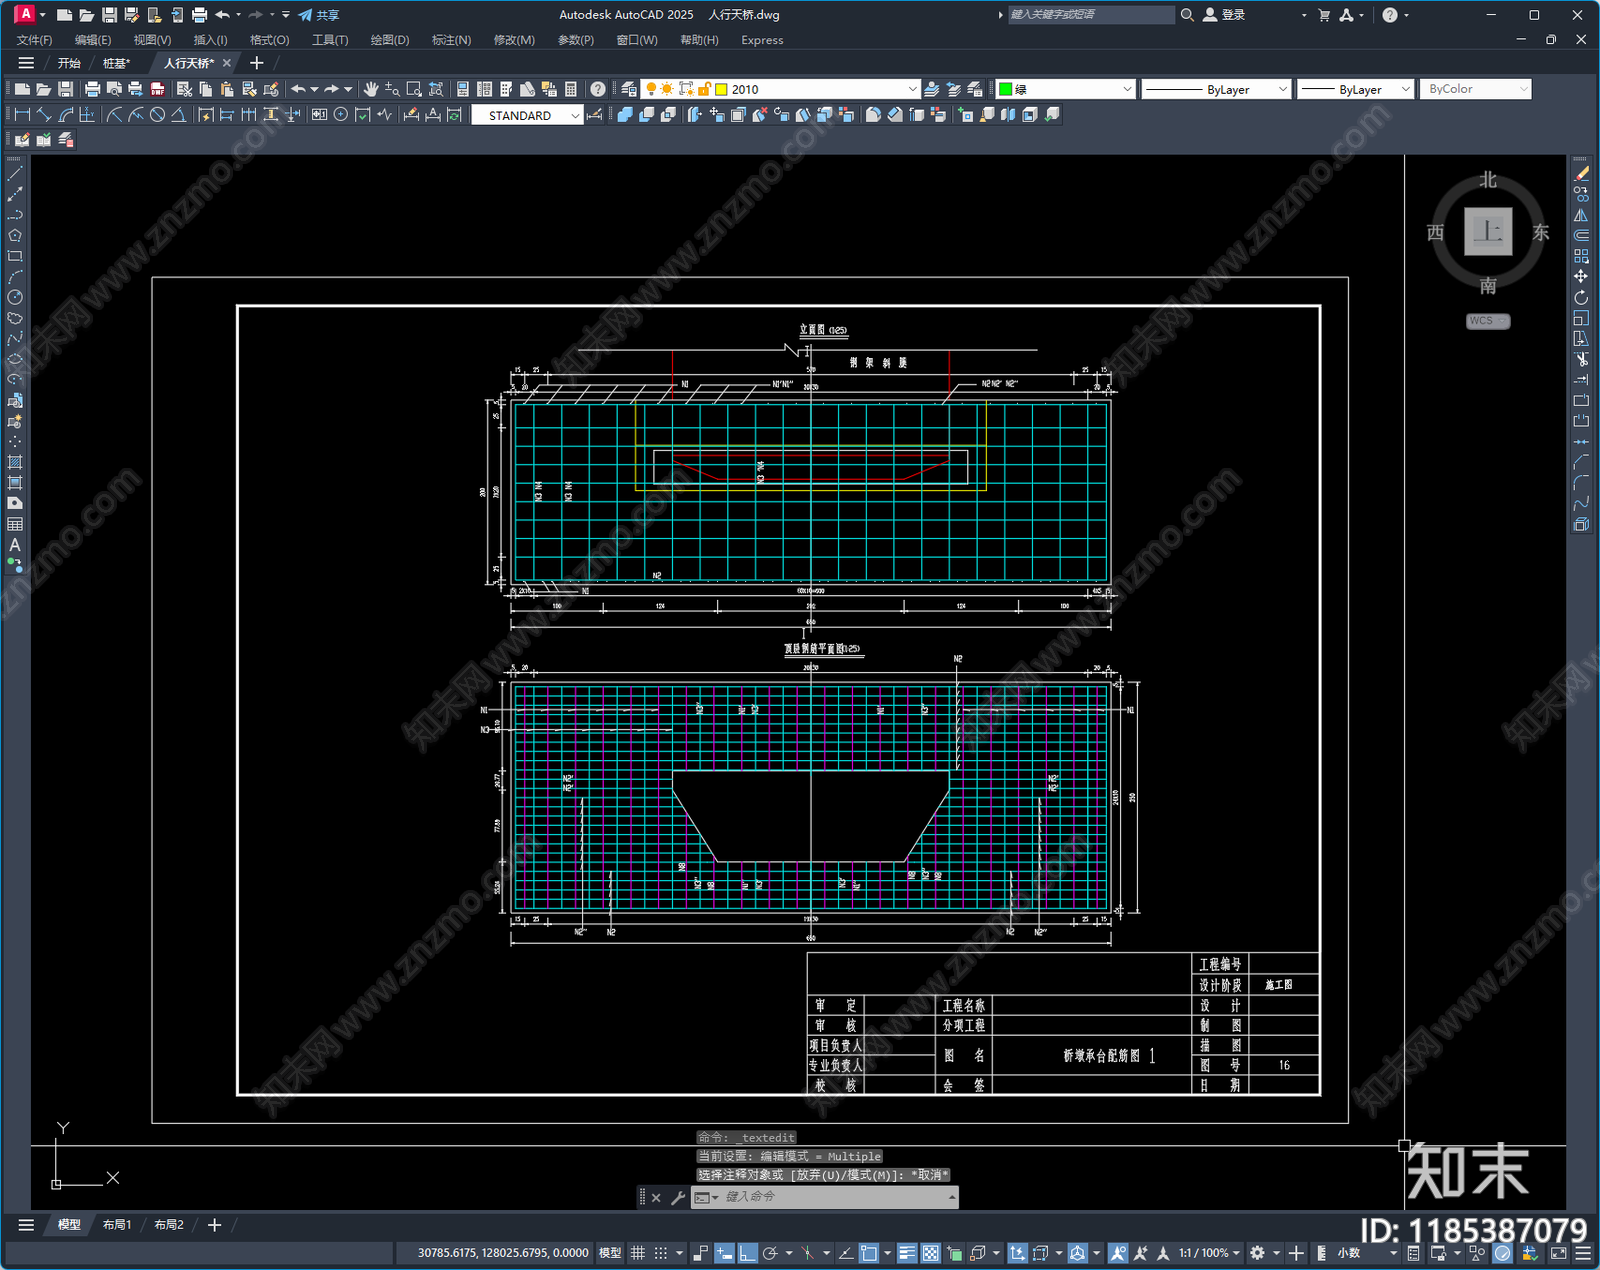1600x1270 pixels.
Task: Select the Hatch tool
Action: 15,462
